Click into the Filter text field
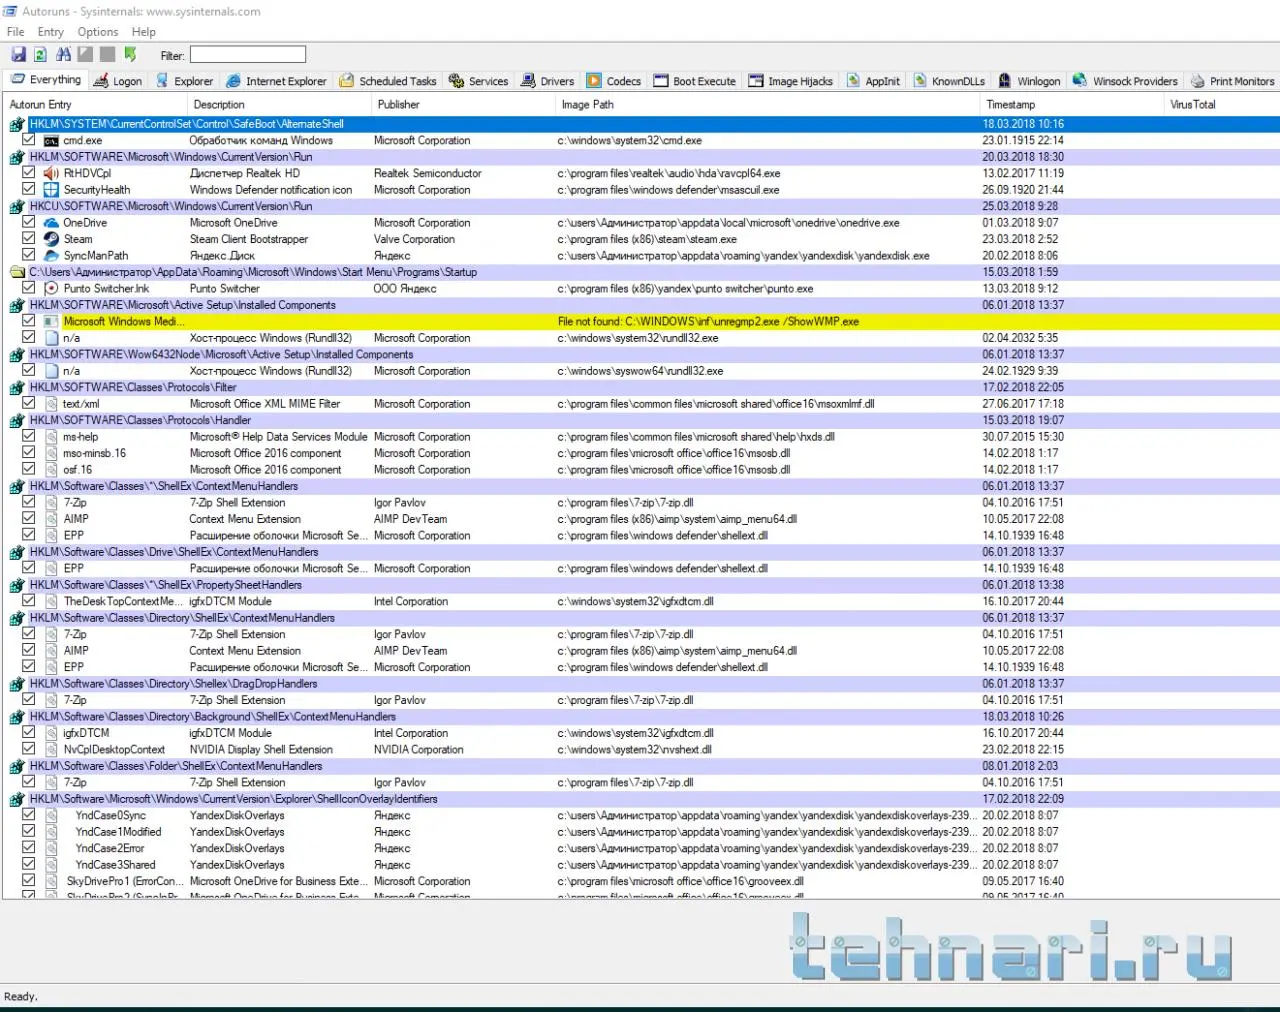The height and width of the screenshot is (1012, 1280). tap(248, 55)
